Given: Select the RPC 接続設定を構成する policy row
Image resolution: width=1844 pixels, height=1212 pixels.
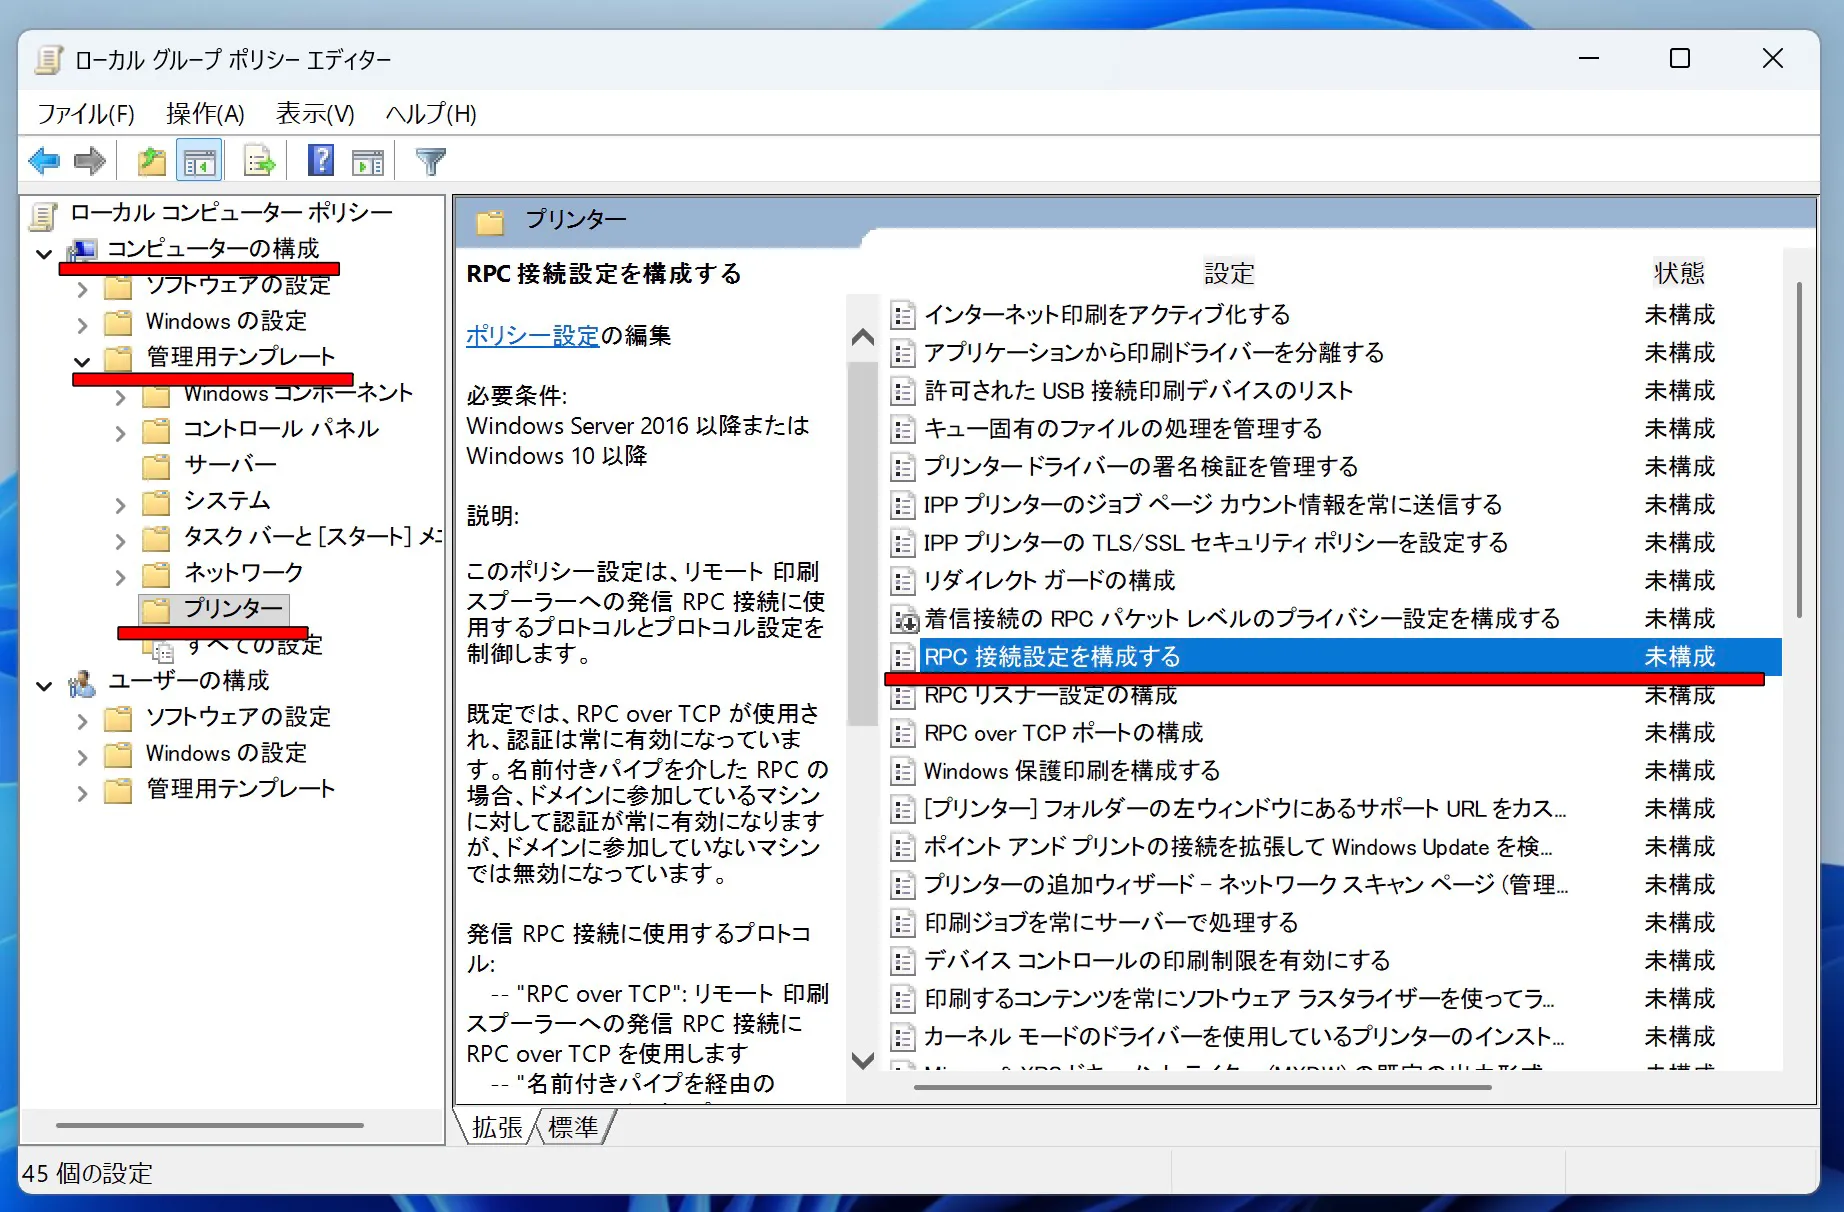Looking at the screenshot, I should pyautogui.click(x=1334, y=657).
